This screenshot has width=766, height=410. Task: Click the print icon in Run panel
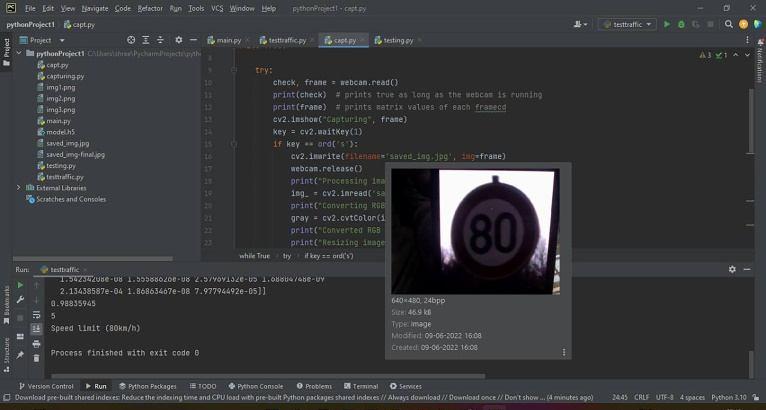point(37,342)
